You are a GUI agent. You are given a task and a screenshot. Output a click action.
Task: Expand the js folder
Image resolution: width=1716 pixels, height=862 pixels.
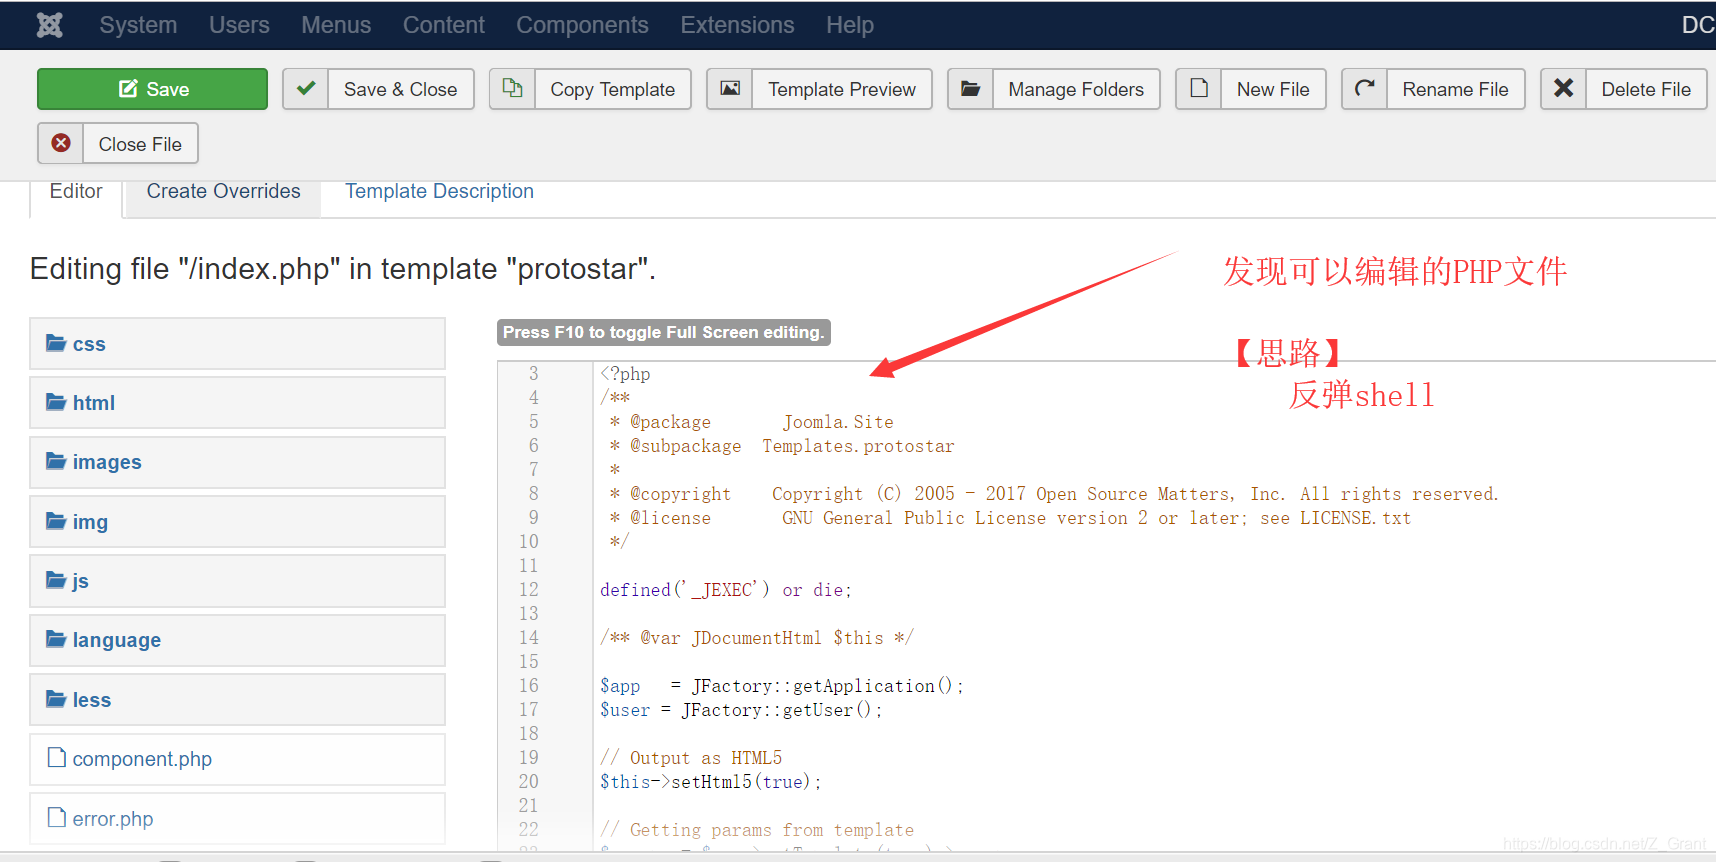click(x=237, y=581)
